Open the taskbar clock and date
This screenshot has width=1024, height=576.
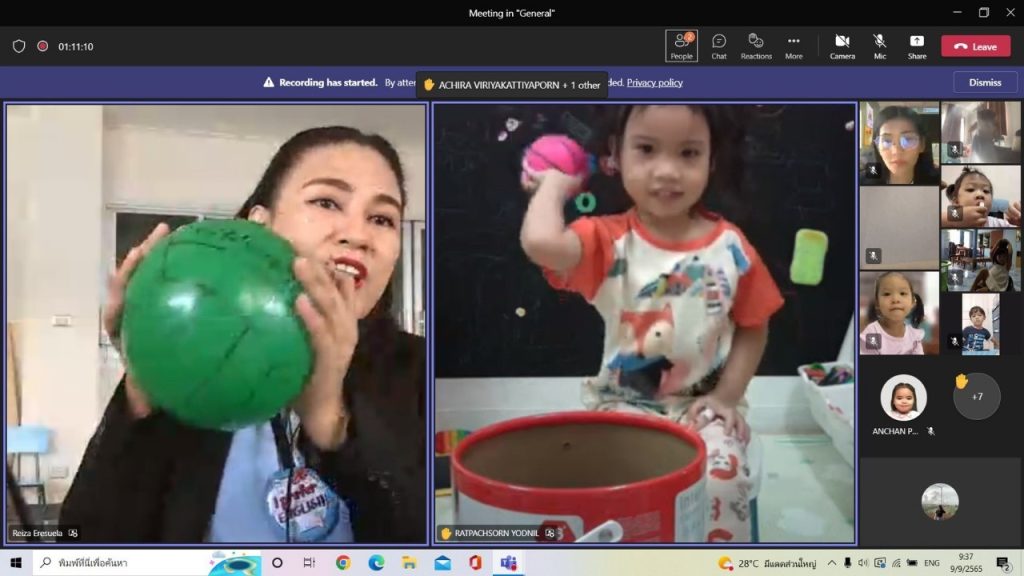pyautogui.click(x=966, y=562)
